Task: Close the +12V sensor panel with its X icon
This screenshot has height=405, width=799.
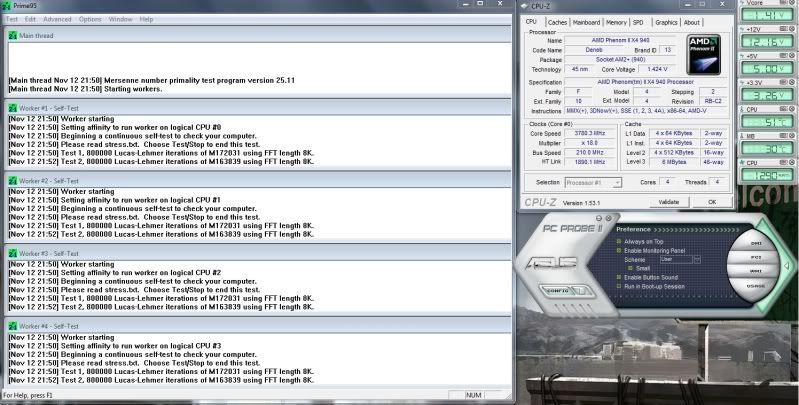Action: (792, 29)
